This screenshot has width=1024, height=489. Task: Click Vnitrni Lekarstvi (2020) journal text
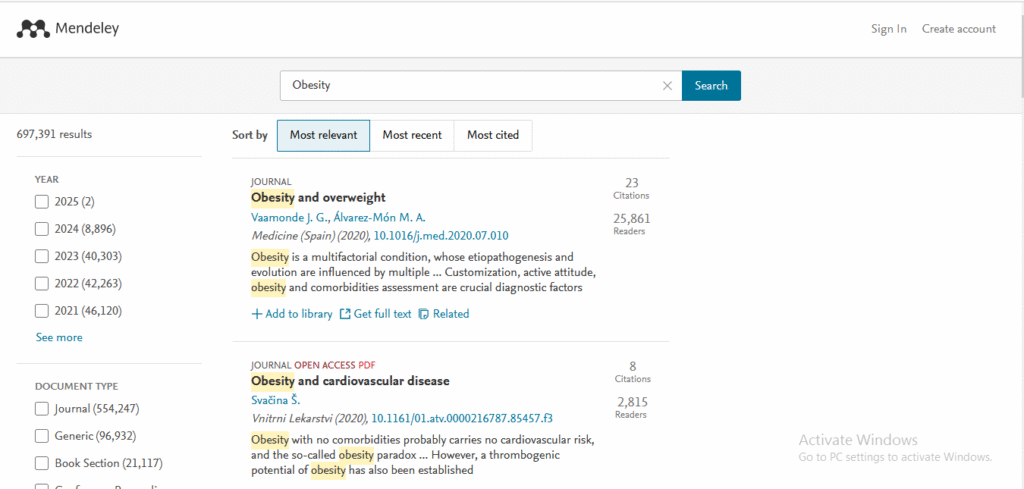pos(310,418)
